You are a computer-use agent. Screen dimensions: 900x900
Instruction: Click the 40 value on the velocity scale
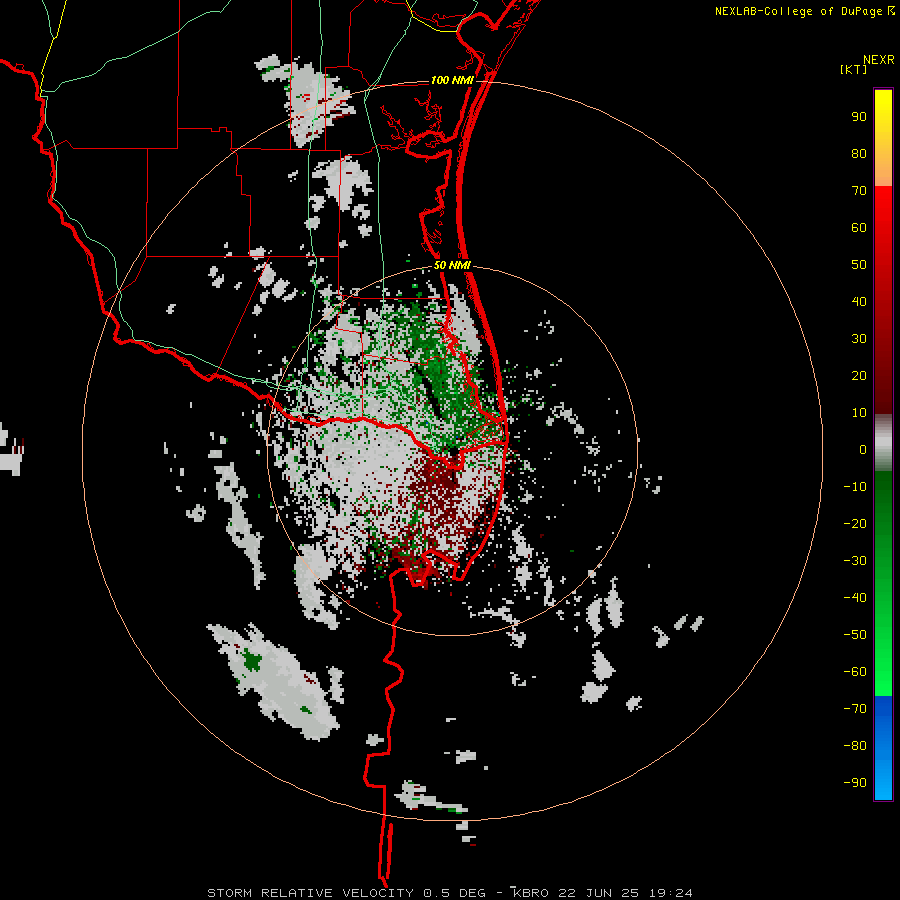click(x=859, y=302)
